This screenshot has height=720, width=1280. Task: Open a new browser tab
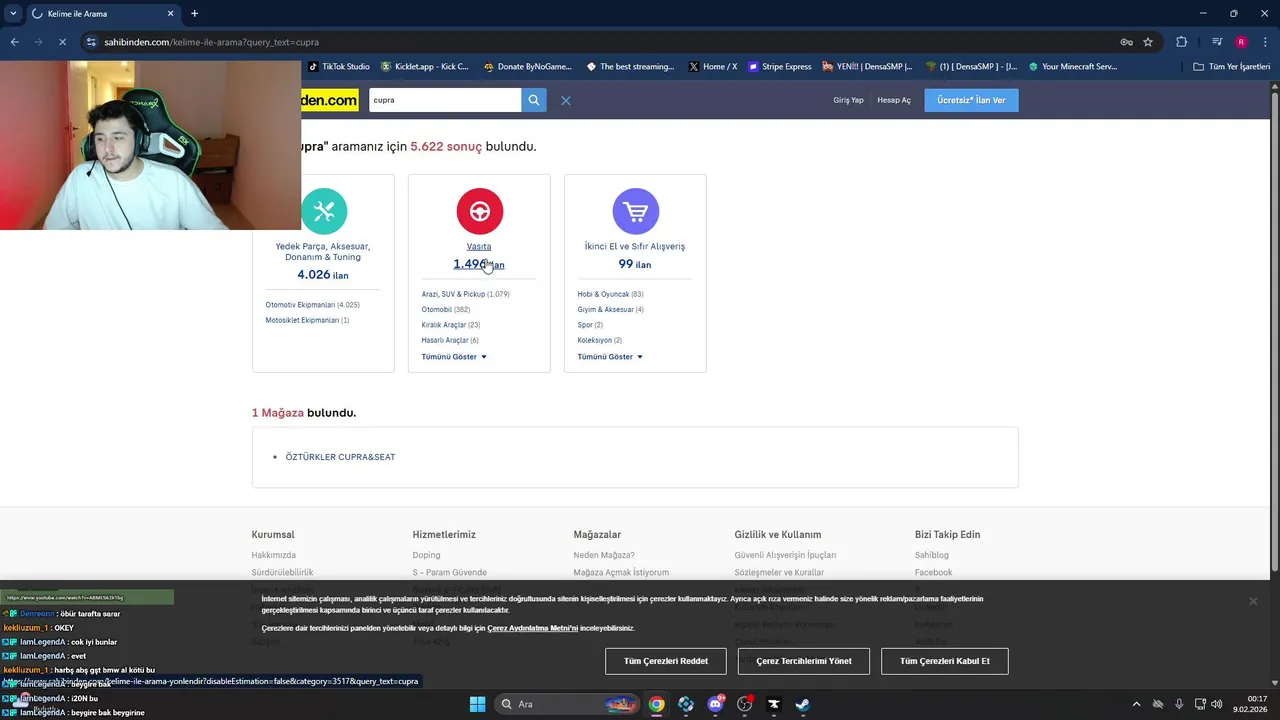click(194, 14)
